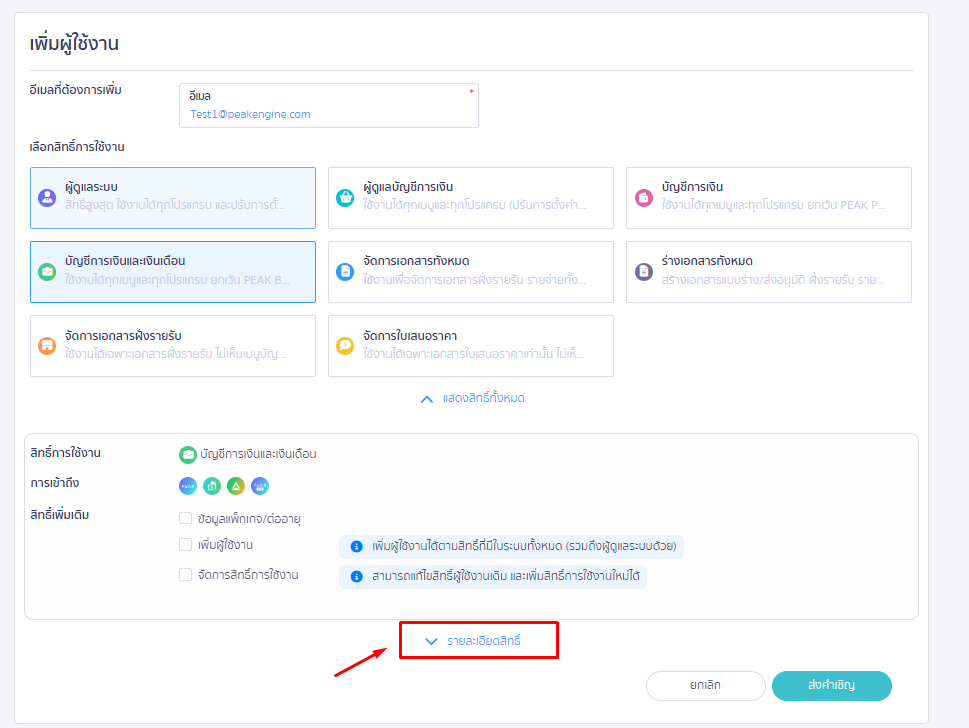Collapse the แสดงสิทธิ์ทั้งหมด roles list
Viewport: 969px width, 728px height.
click(x=473, y=398)
